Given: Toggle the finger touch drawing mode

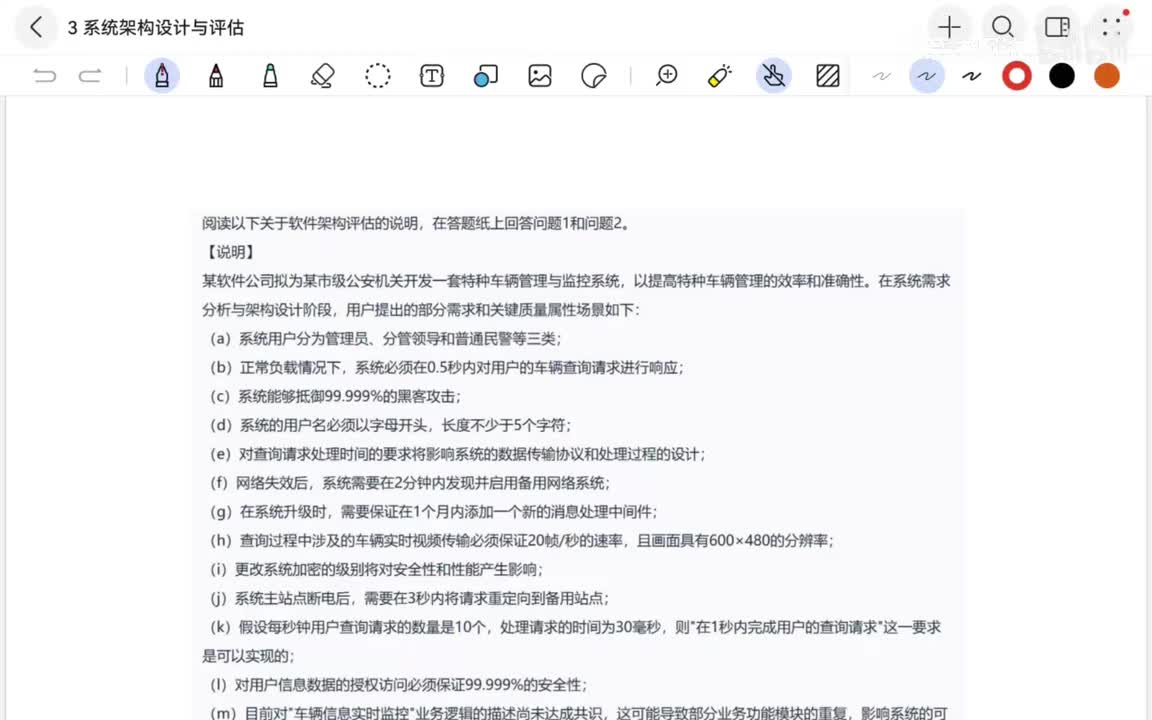Looking at the screenshot, I should [774, 76].
